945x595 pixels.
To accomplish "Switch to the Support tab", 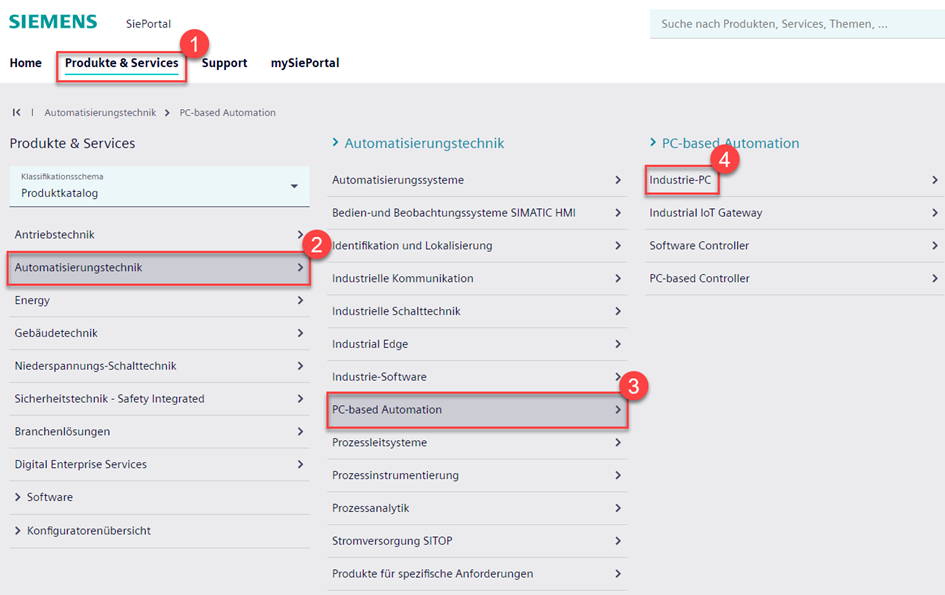I will tap(224, 63).
